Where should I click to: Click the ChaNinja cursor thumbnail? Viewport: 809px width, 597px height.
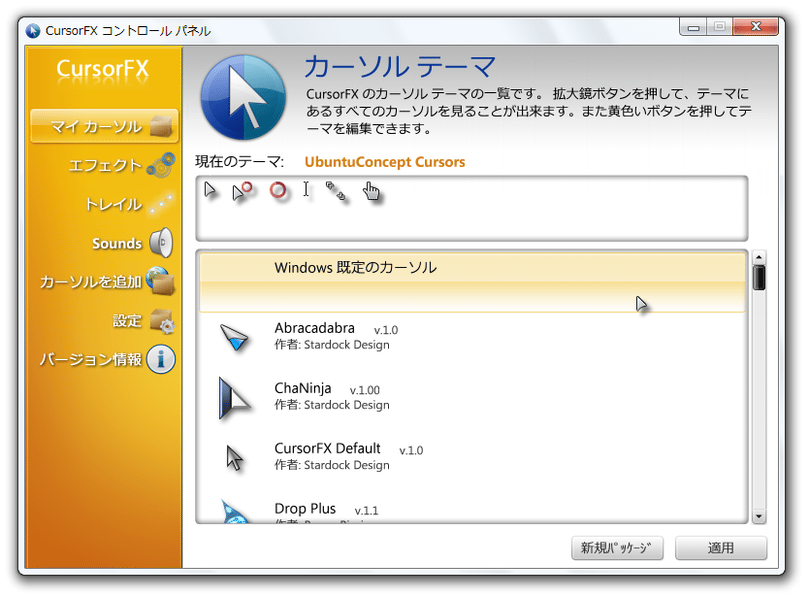click(234, 397)
